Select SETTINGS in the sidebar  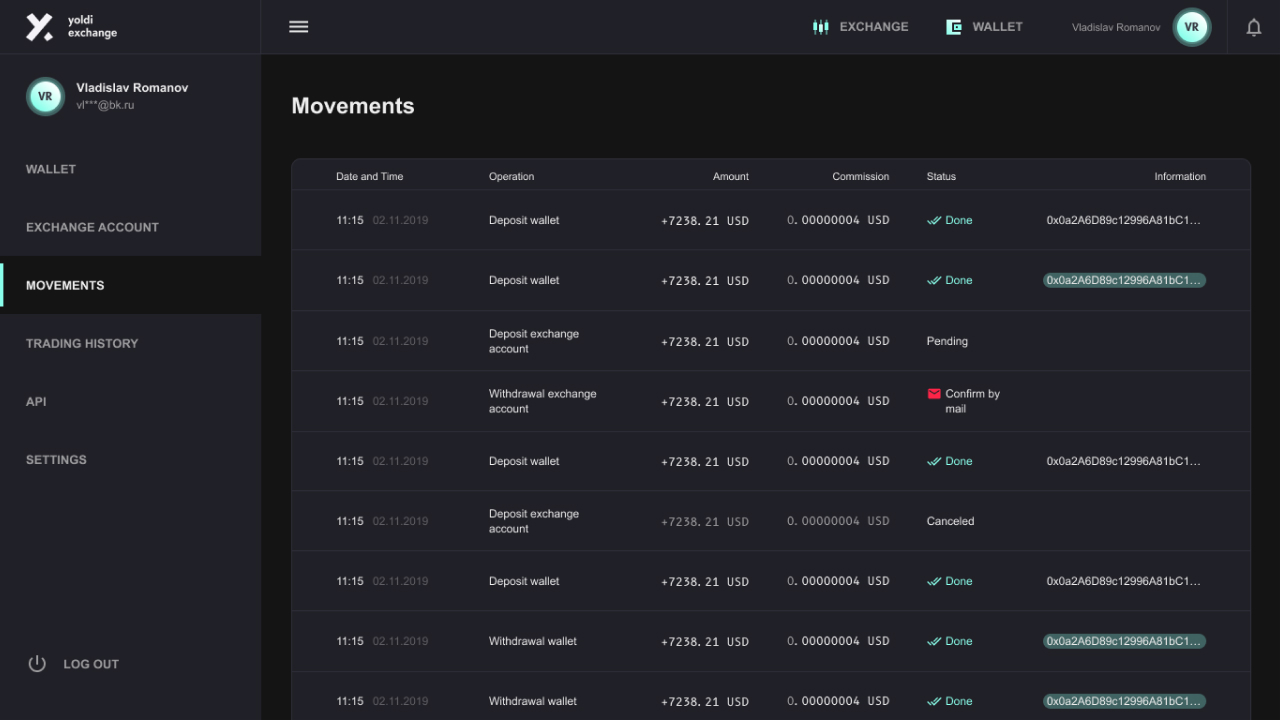[x=56, y=459]
